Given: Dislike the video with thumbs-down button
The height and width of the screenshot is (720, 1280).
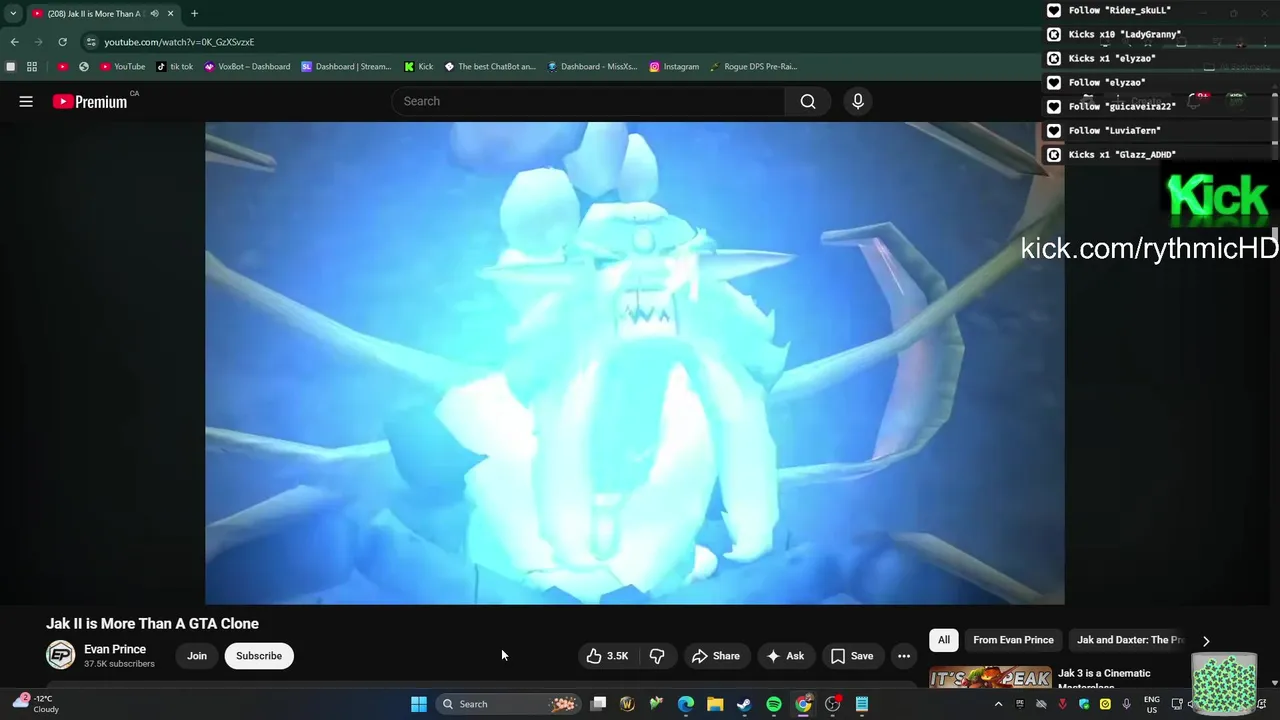Looking at the screenshot, I should click(x=657, y=656).
